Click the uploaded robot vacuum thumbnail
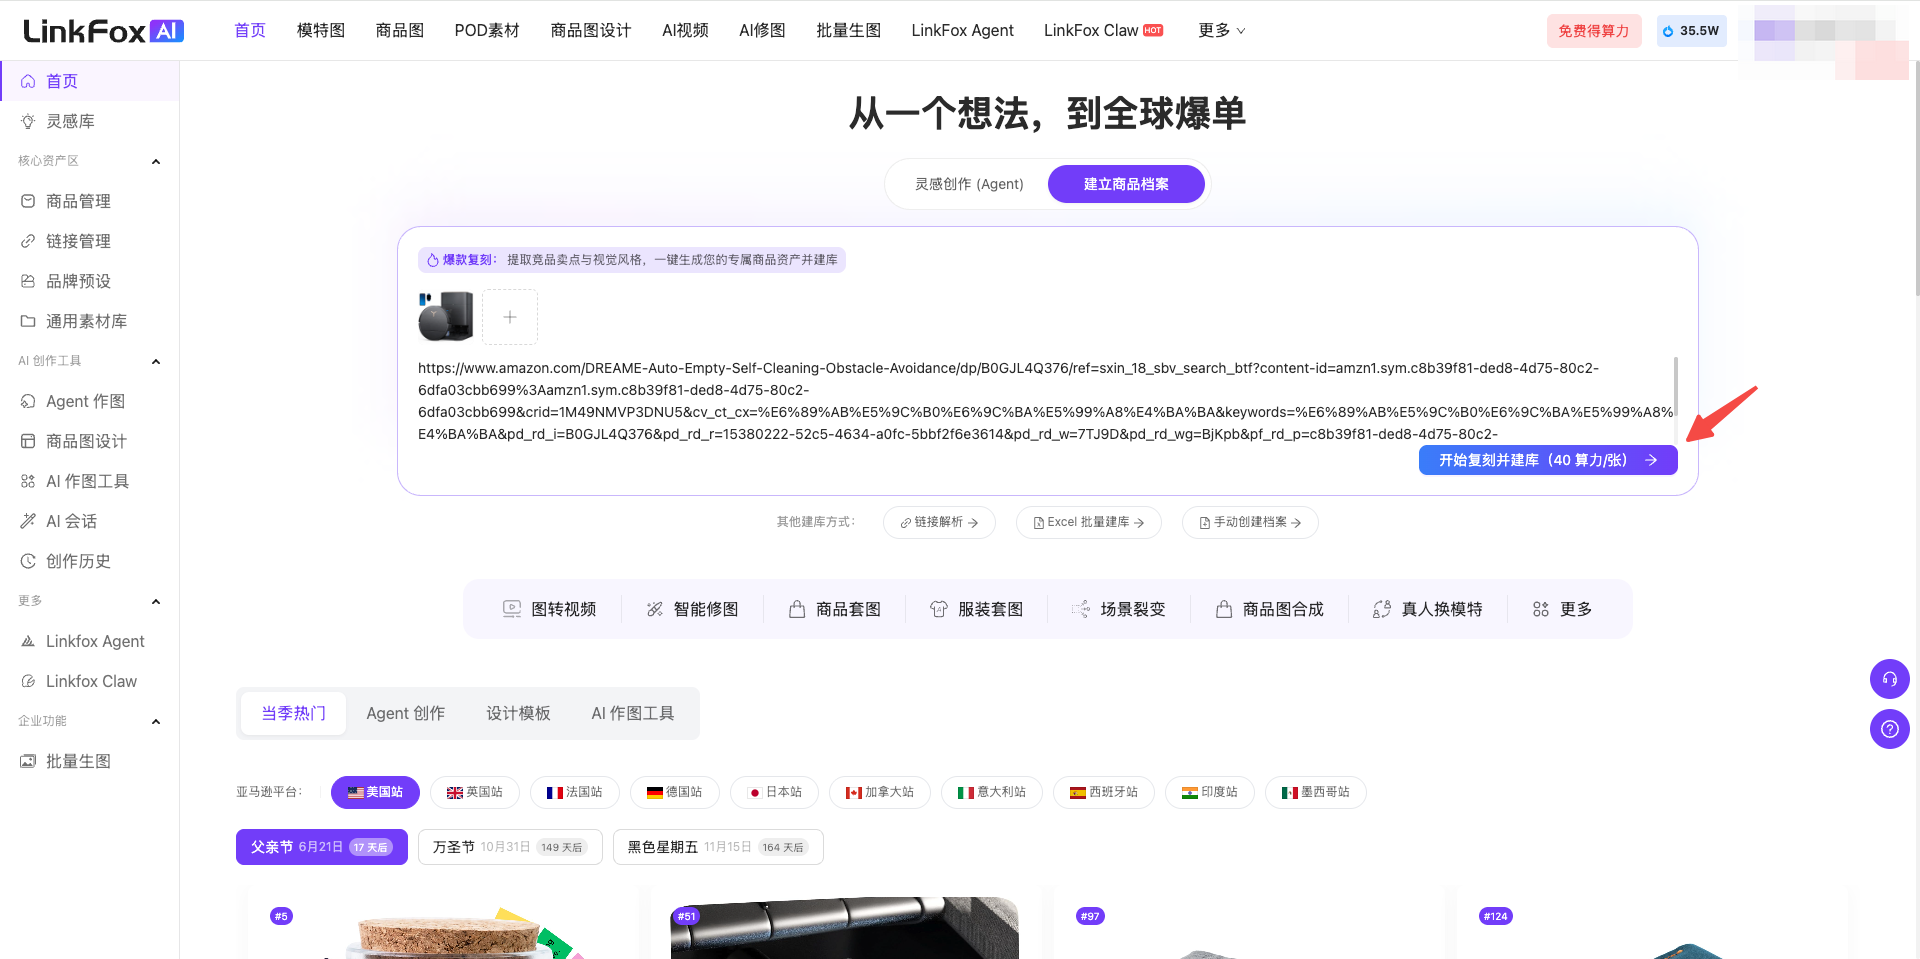The image size is (1920, 959). pos(446,317)
